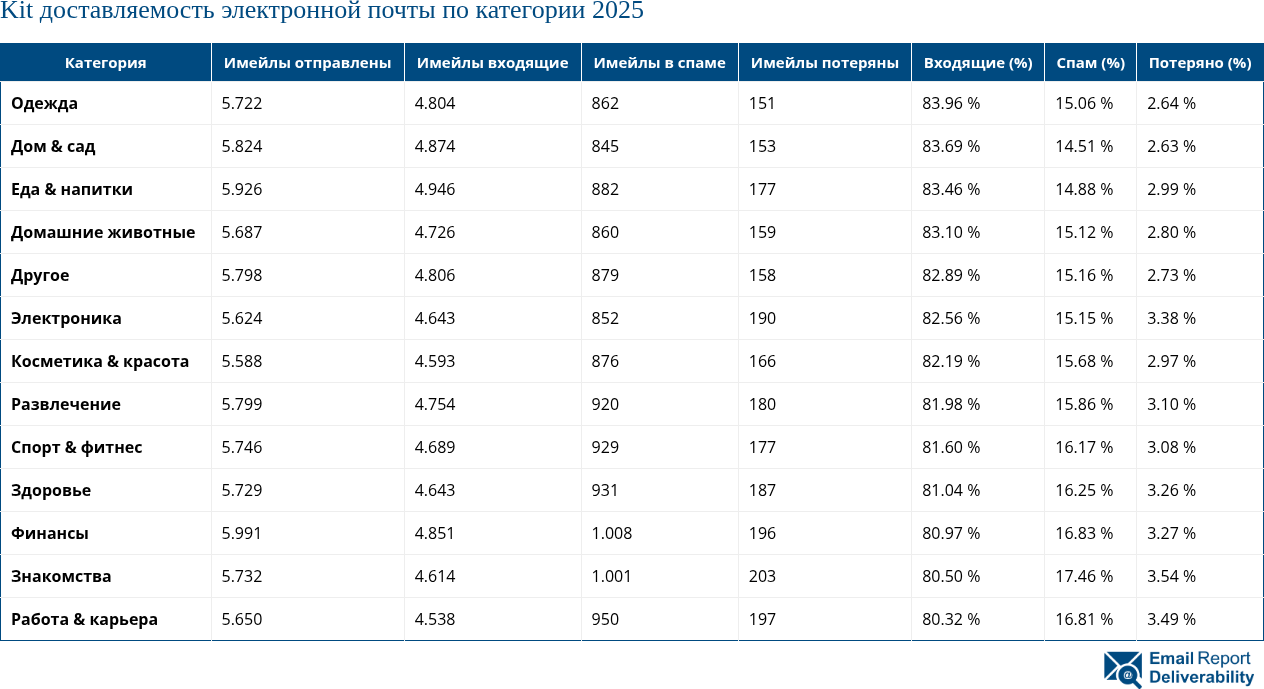Select the 'Имейлы в спаме' column header
Viewport: 1264px width, 689px height.
(x=660, y=62)
